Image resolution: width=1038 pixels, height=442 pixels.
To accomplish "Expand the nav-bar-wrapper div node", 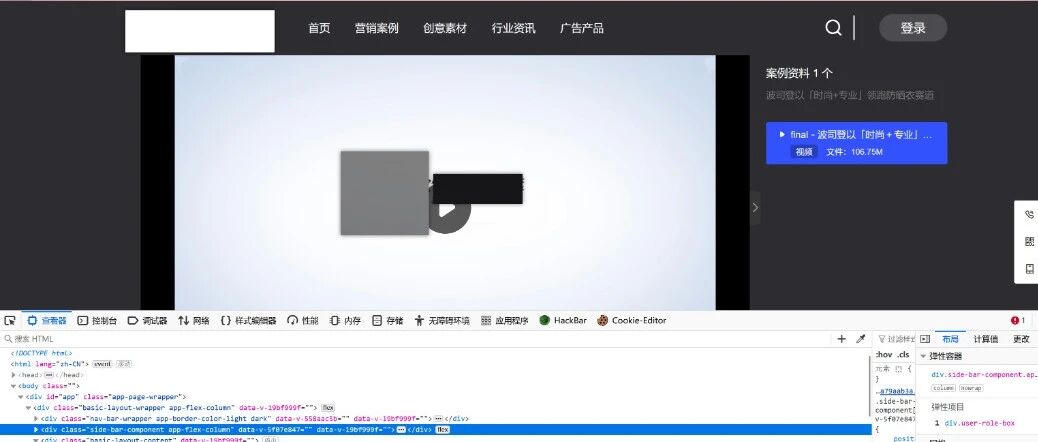I will pyautogui.click(x=36, y=419).
